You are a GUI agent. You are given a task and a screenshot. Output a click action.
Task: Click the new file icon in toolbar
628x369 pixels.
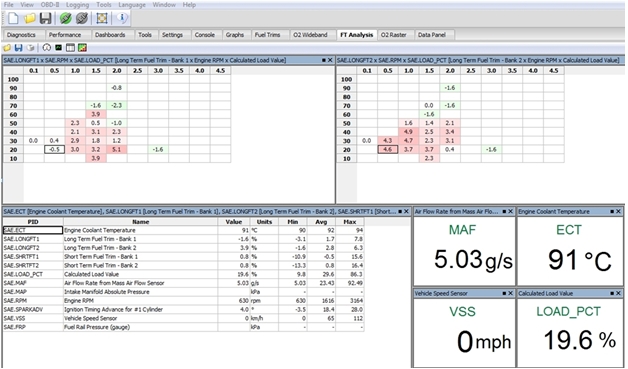tap(13, 18)
